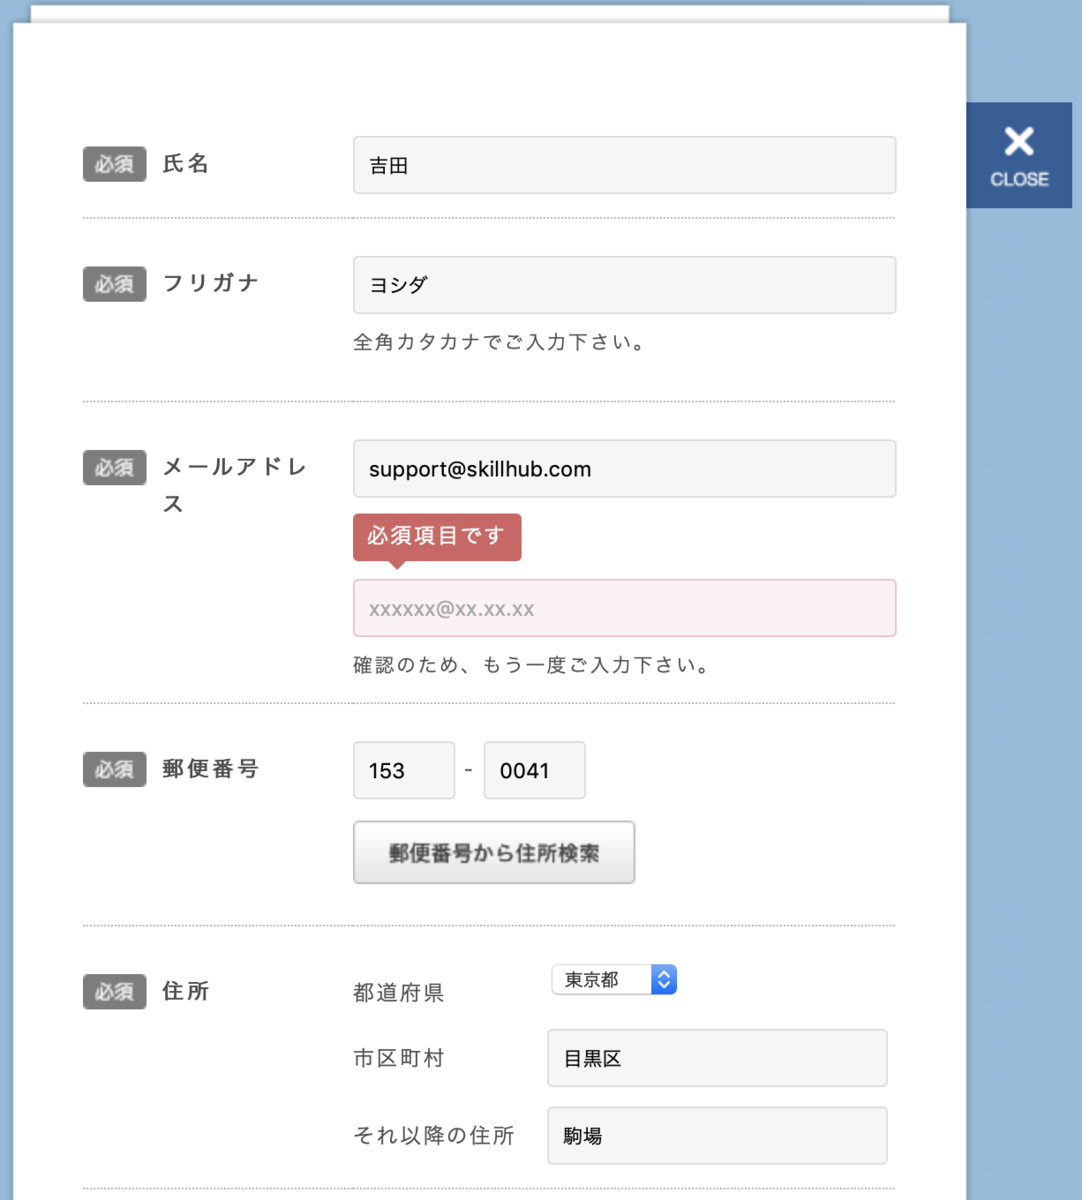
Task: Click the empty email confirmation field
Action: (624, 608)
